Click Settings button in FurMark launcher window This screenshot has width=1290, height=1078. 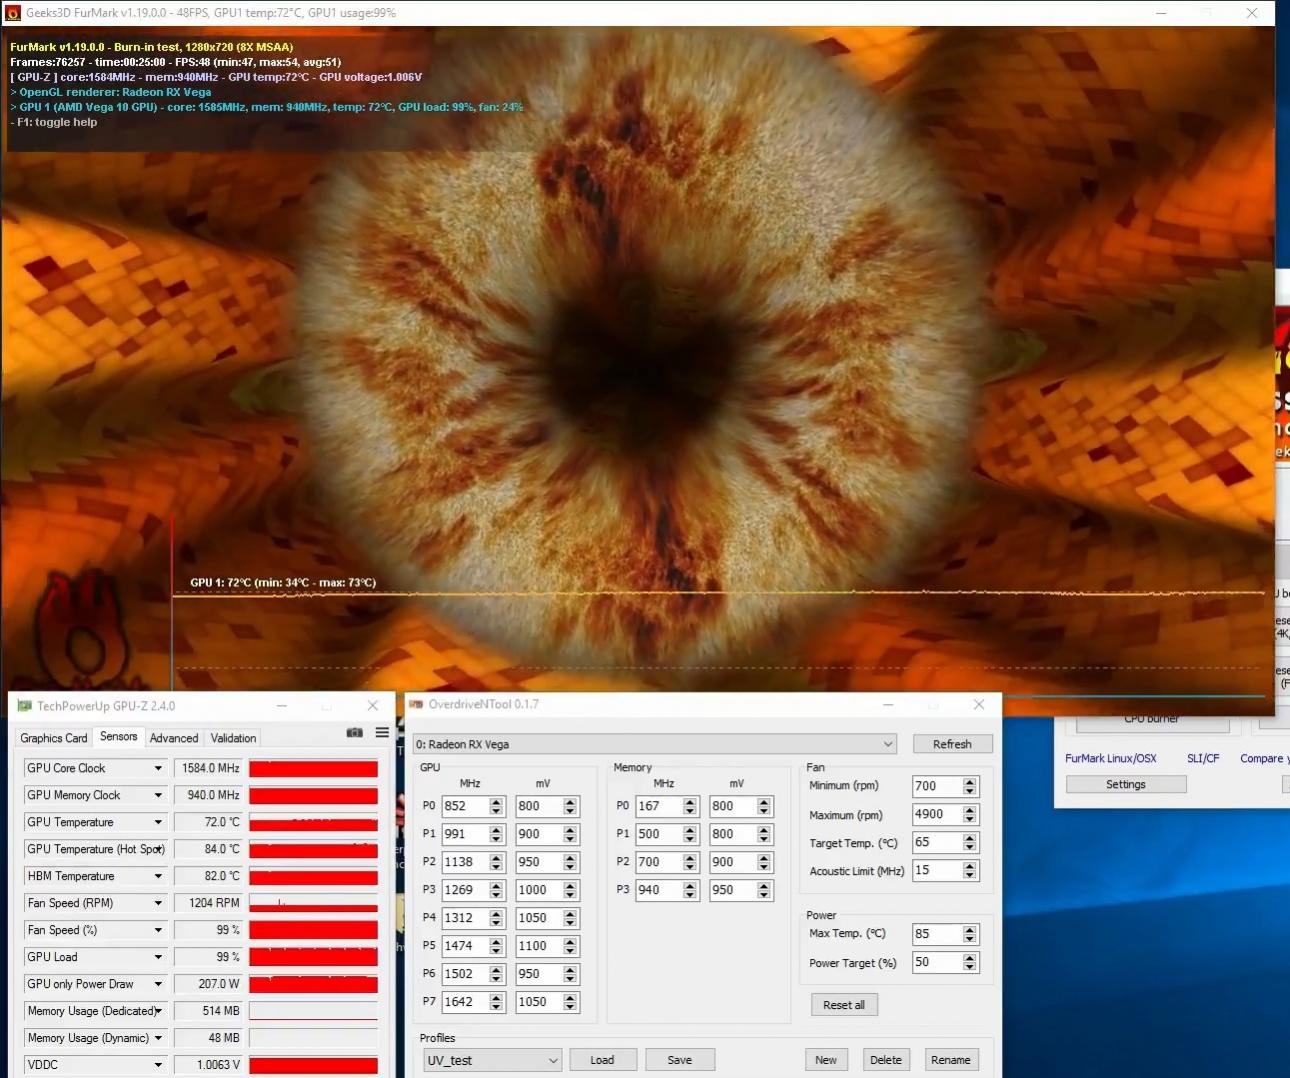pyautogui.click(x=1126, y=784)
